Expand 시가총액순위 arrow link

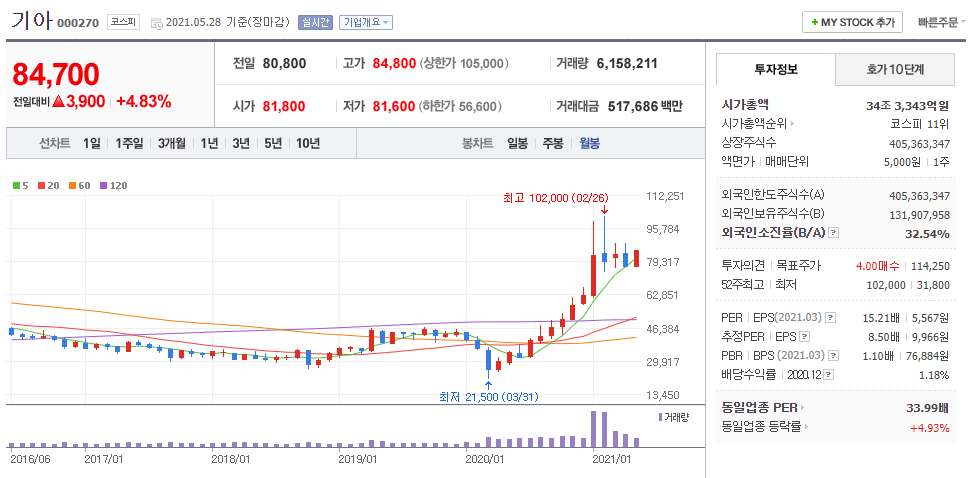756,123
